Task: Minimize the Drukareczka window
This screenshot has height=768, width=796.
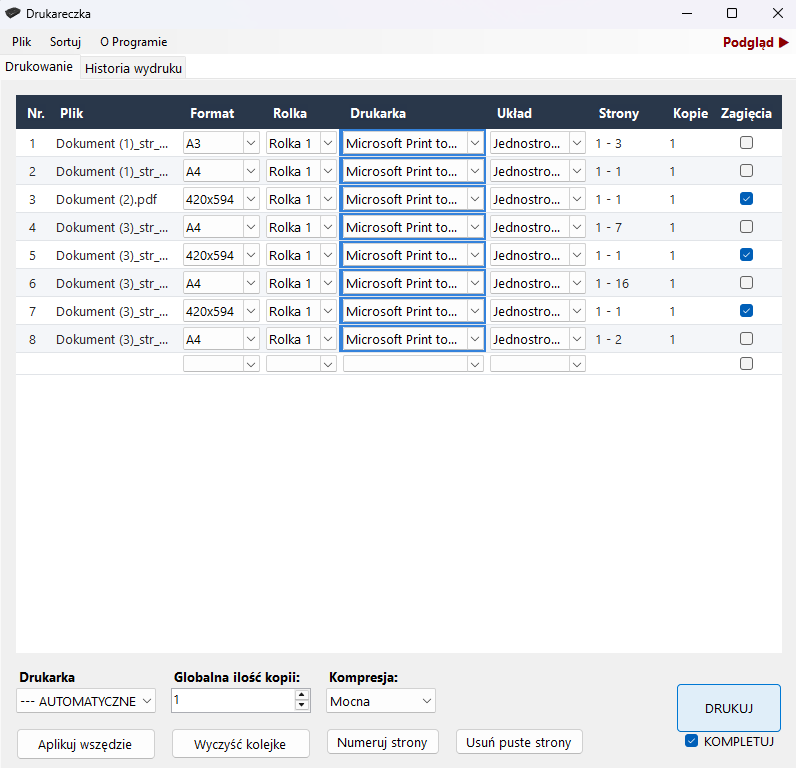Action: [x=687, y=13]
